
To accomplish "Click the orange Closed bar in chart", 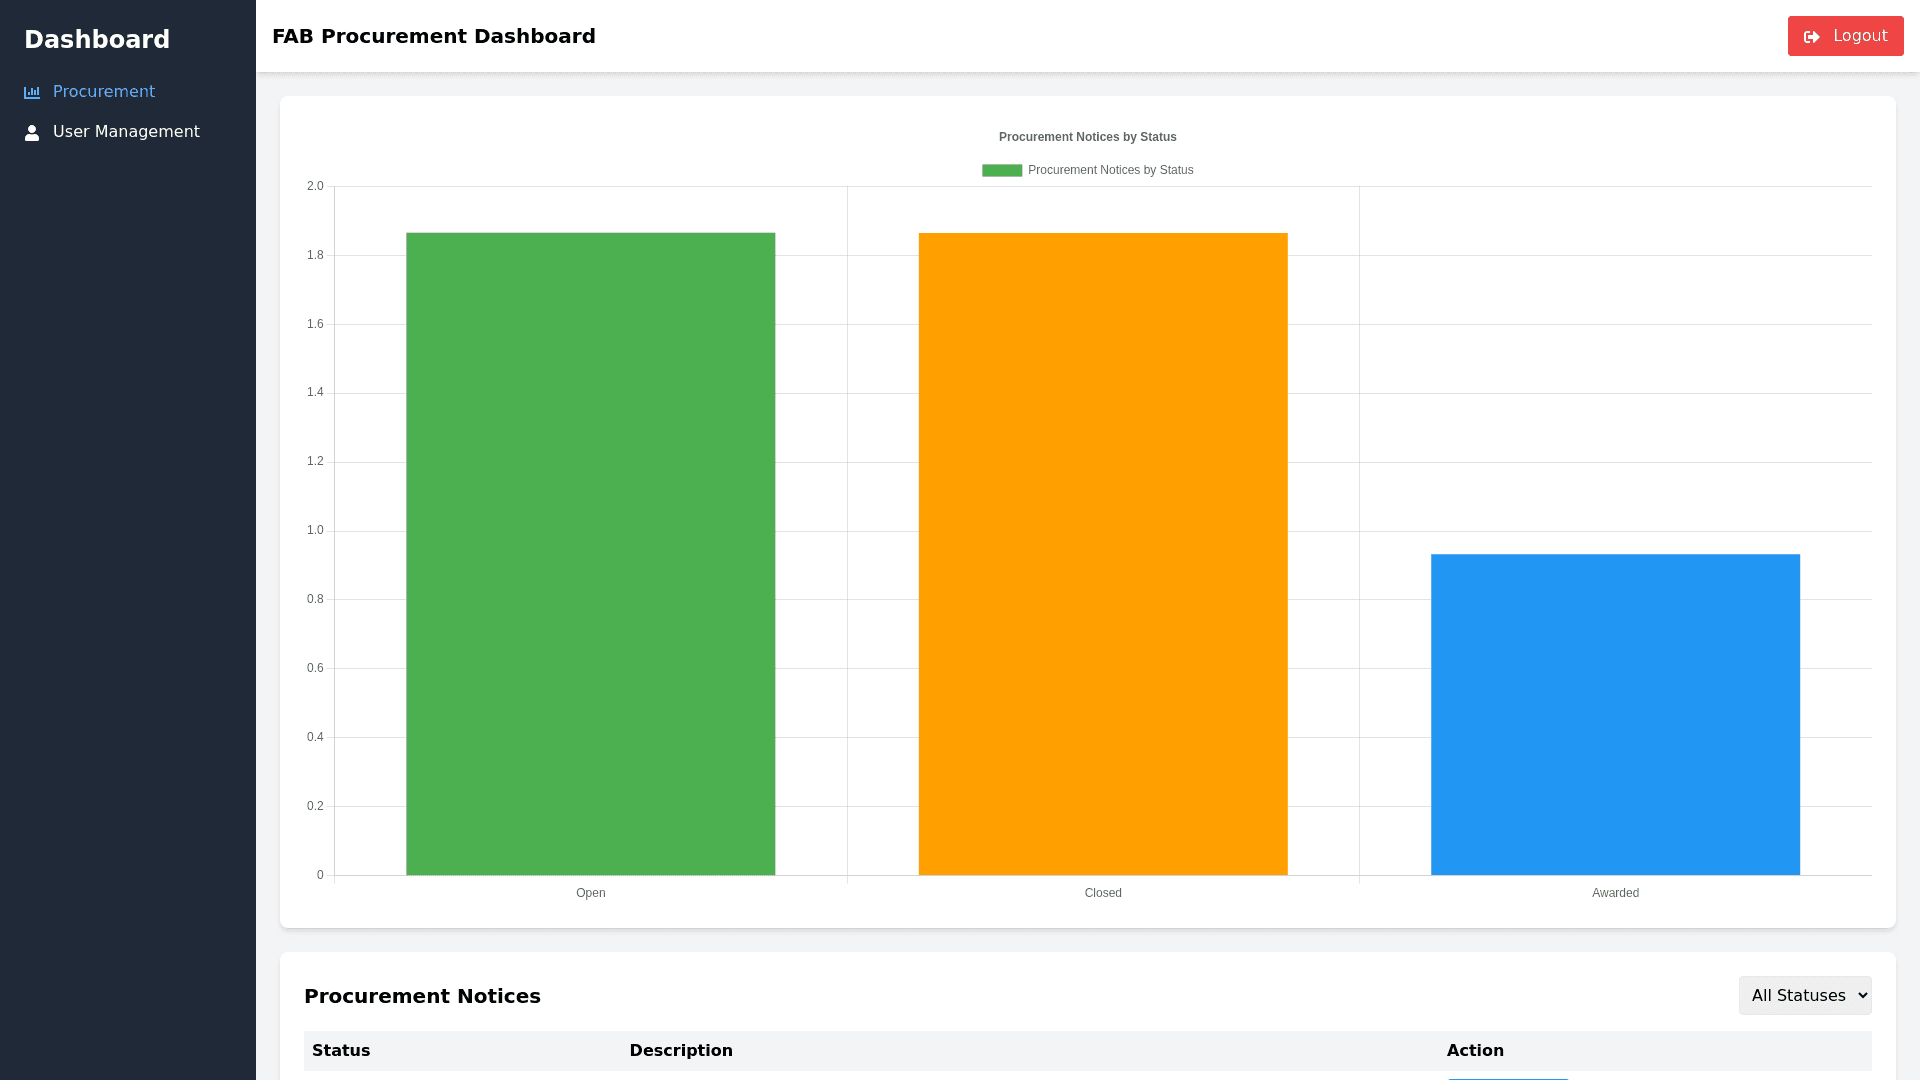I will pyautogui.click(x=1102, y=554).
